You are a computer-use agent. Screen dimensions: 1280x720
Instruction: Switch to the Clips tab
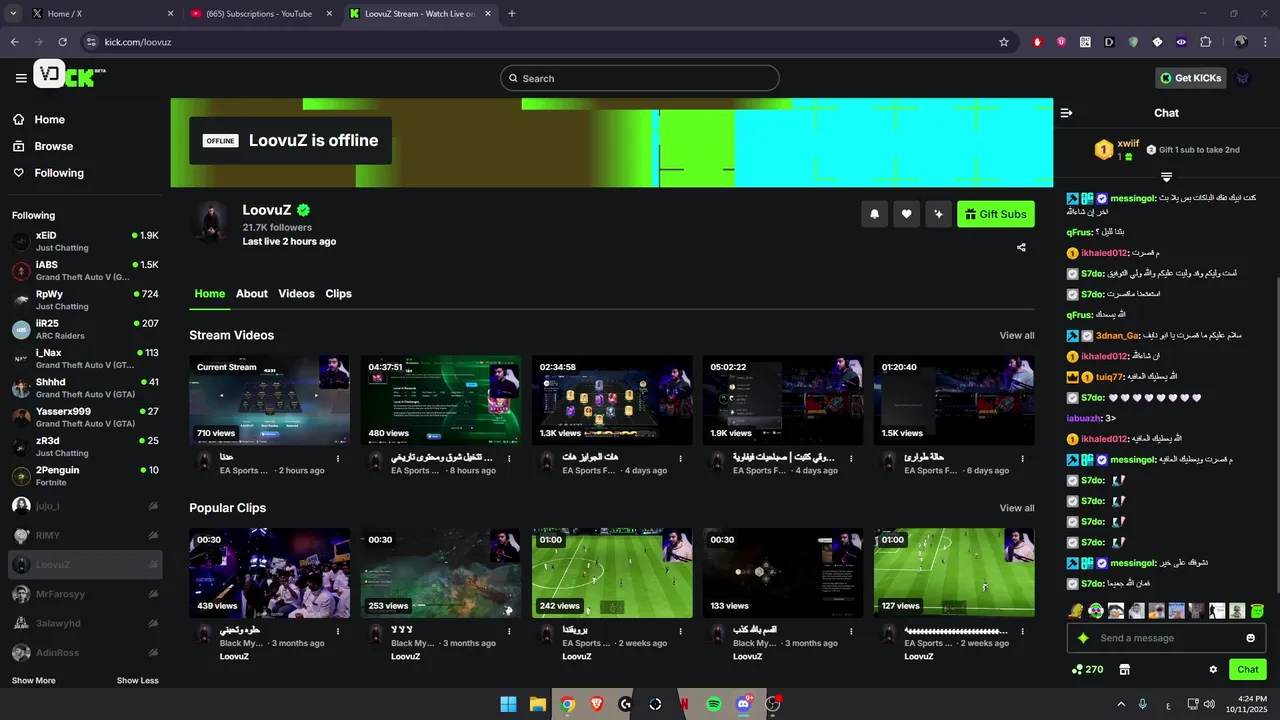coord(339,294)
